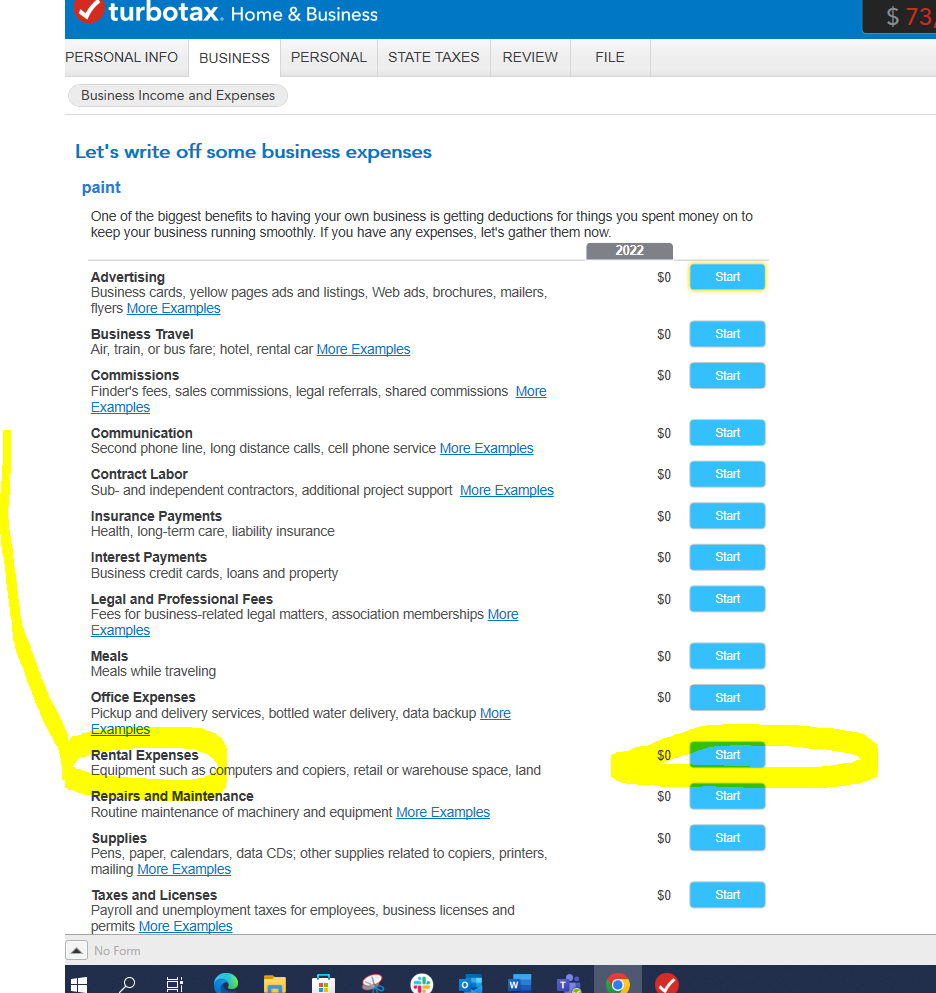This screenshot has height=993, width=936.
Task: Open Microsoft Store from the taskbar
Action: tap(323, 984)
